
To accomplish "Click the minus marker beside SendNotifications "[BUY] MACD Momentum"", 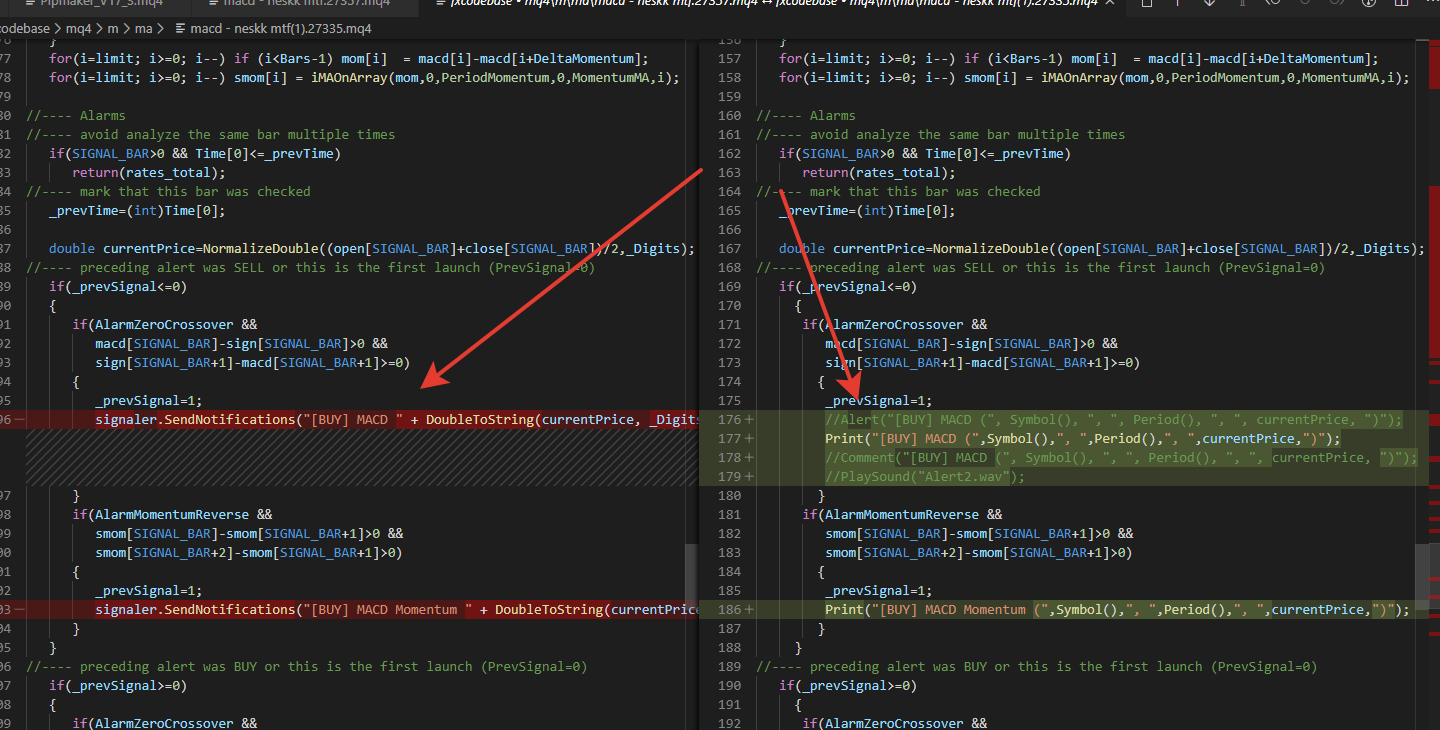I will pos(20,610).
